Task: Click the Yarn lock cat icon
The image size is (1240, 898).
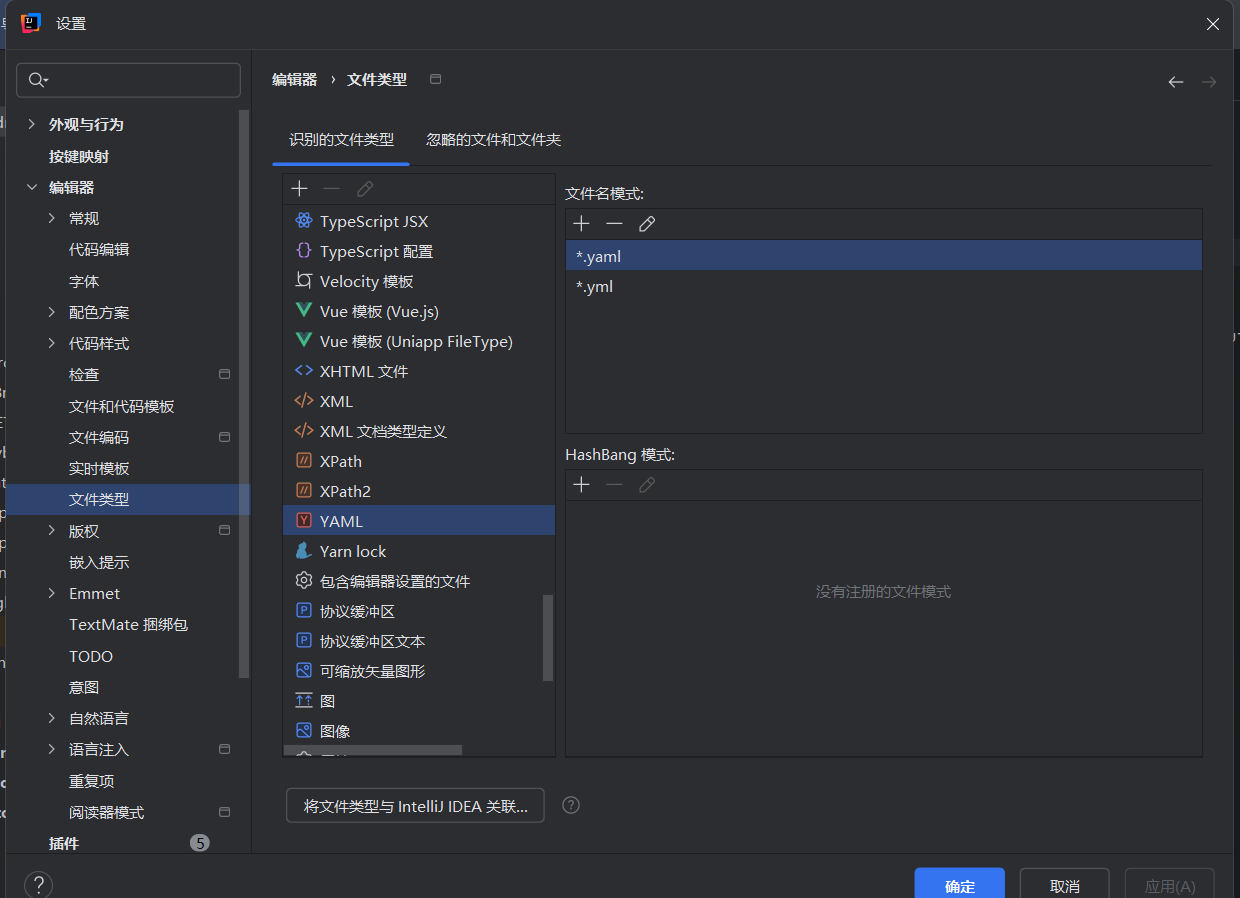Action: (x=304, y=551)
